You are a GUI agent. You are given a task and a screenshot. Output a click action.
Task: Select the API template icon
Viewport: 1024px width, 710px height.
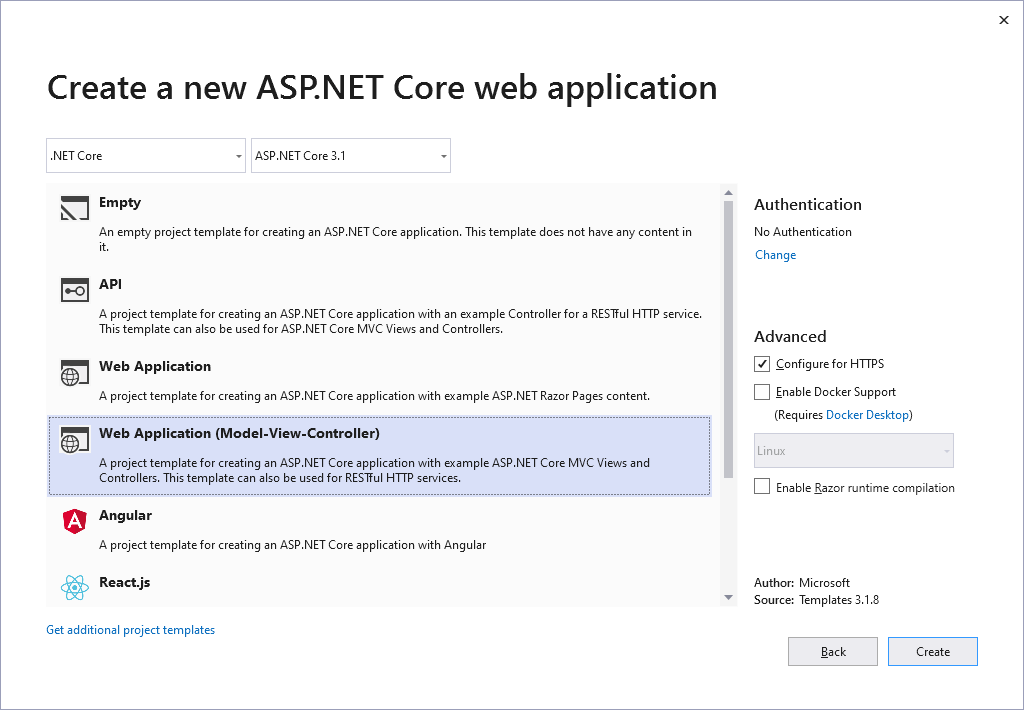coord(75,291)
